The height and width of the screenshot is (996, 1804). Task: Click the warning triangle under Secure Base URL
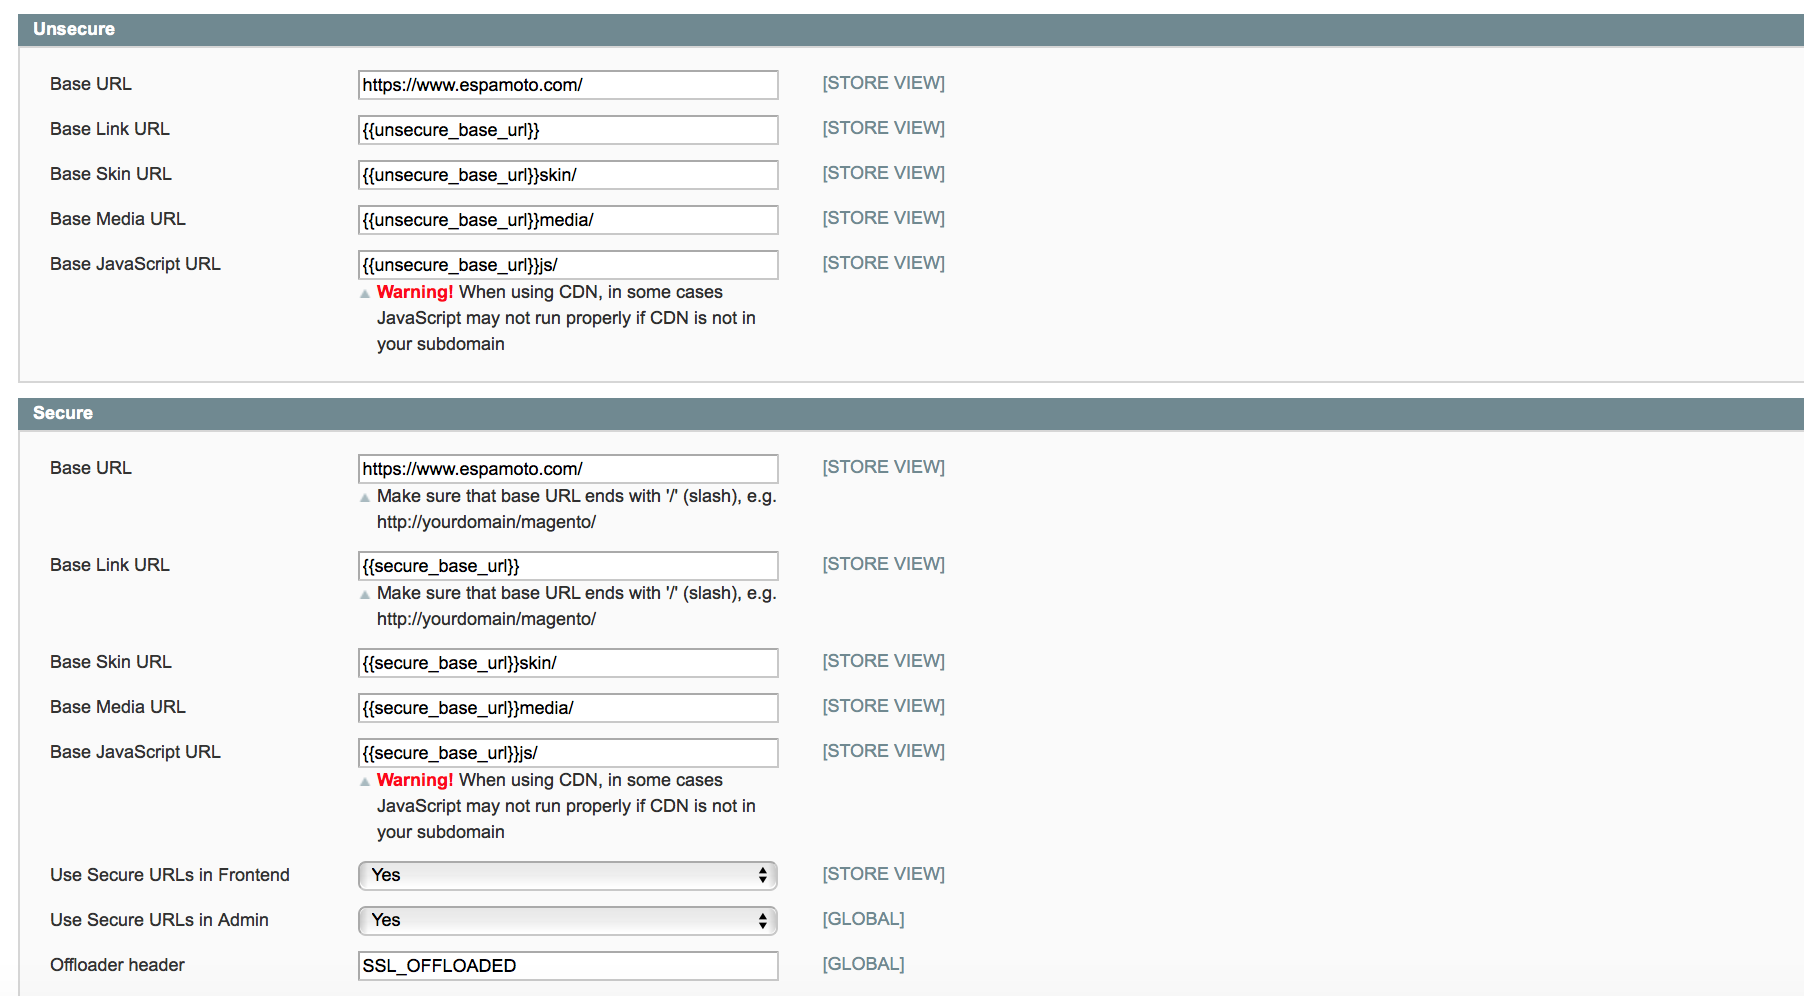click(365, 496)
